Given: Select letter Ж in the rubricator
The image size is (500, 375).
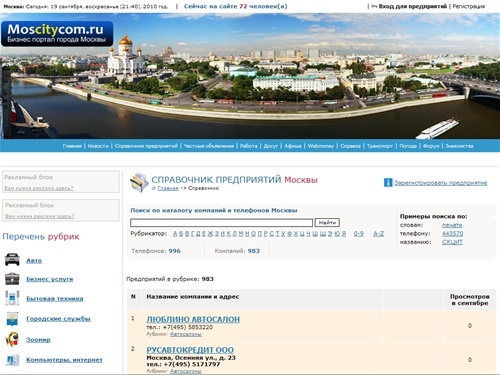Looking at the screenshot, I should [210, 234].
